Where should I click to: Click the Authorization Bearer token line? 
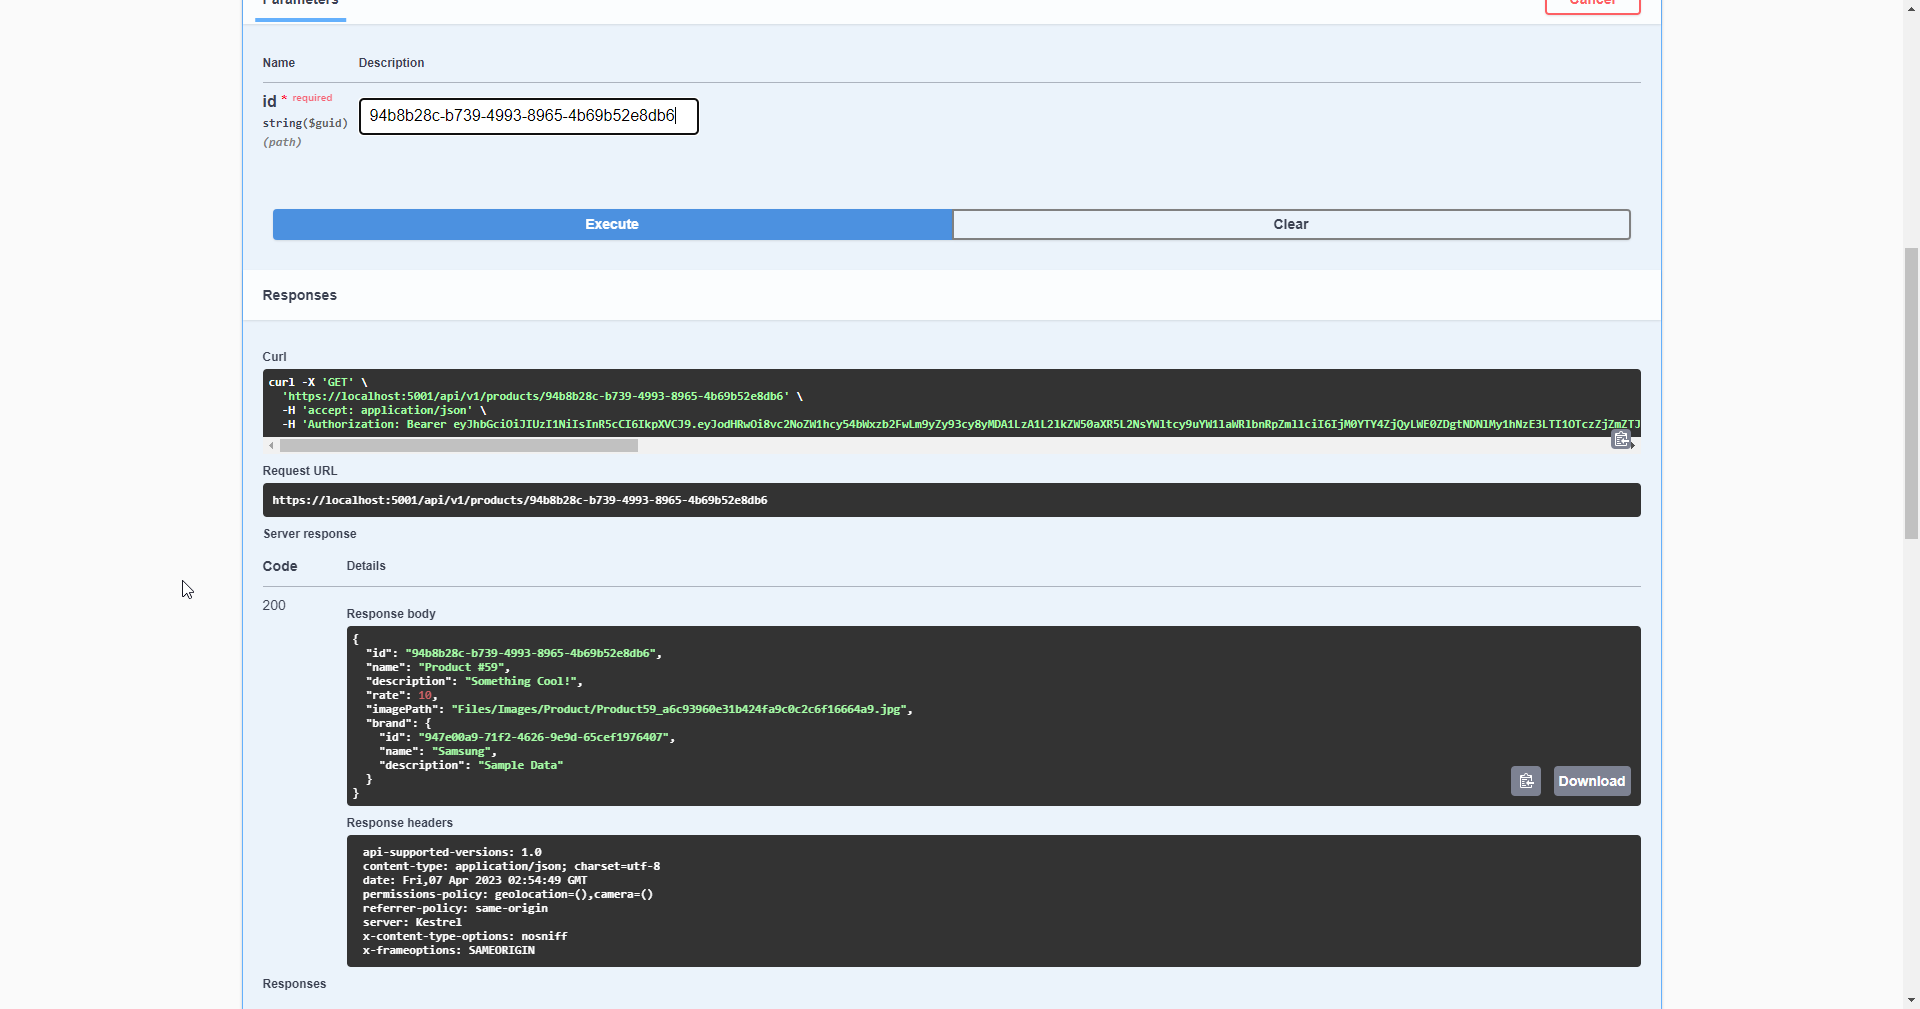961,424
